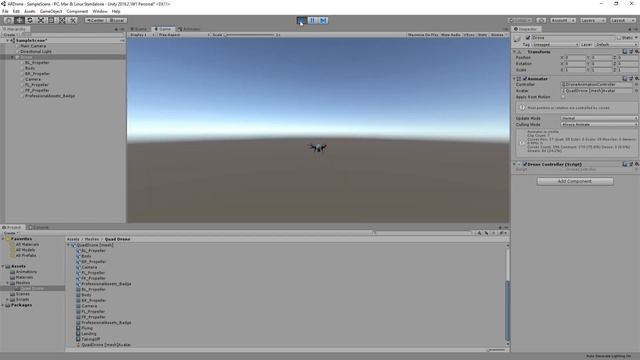Screen dimensions: 640x360
Task: Open Drone Controller script help icon
Action: coord(625,164)
